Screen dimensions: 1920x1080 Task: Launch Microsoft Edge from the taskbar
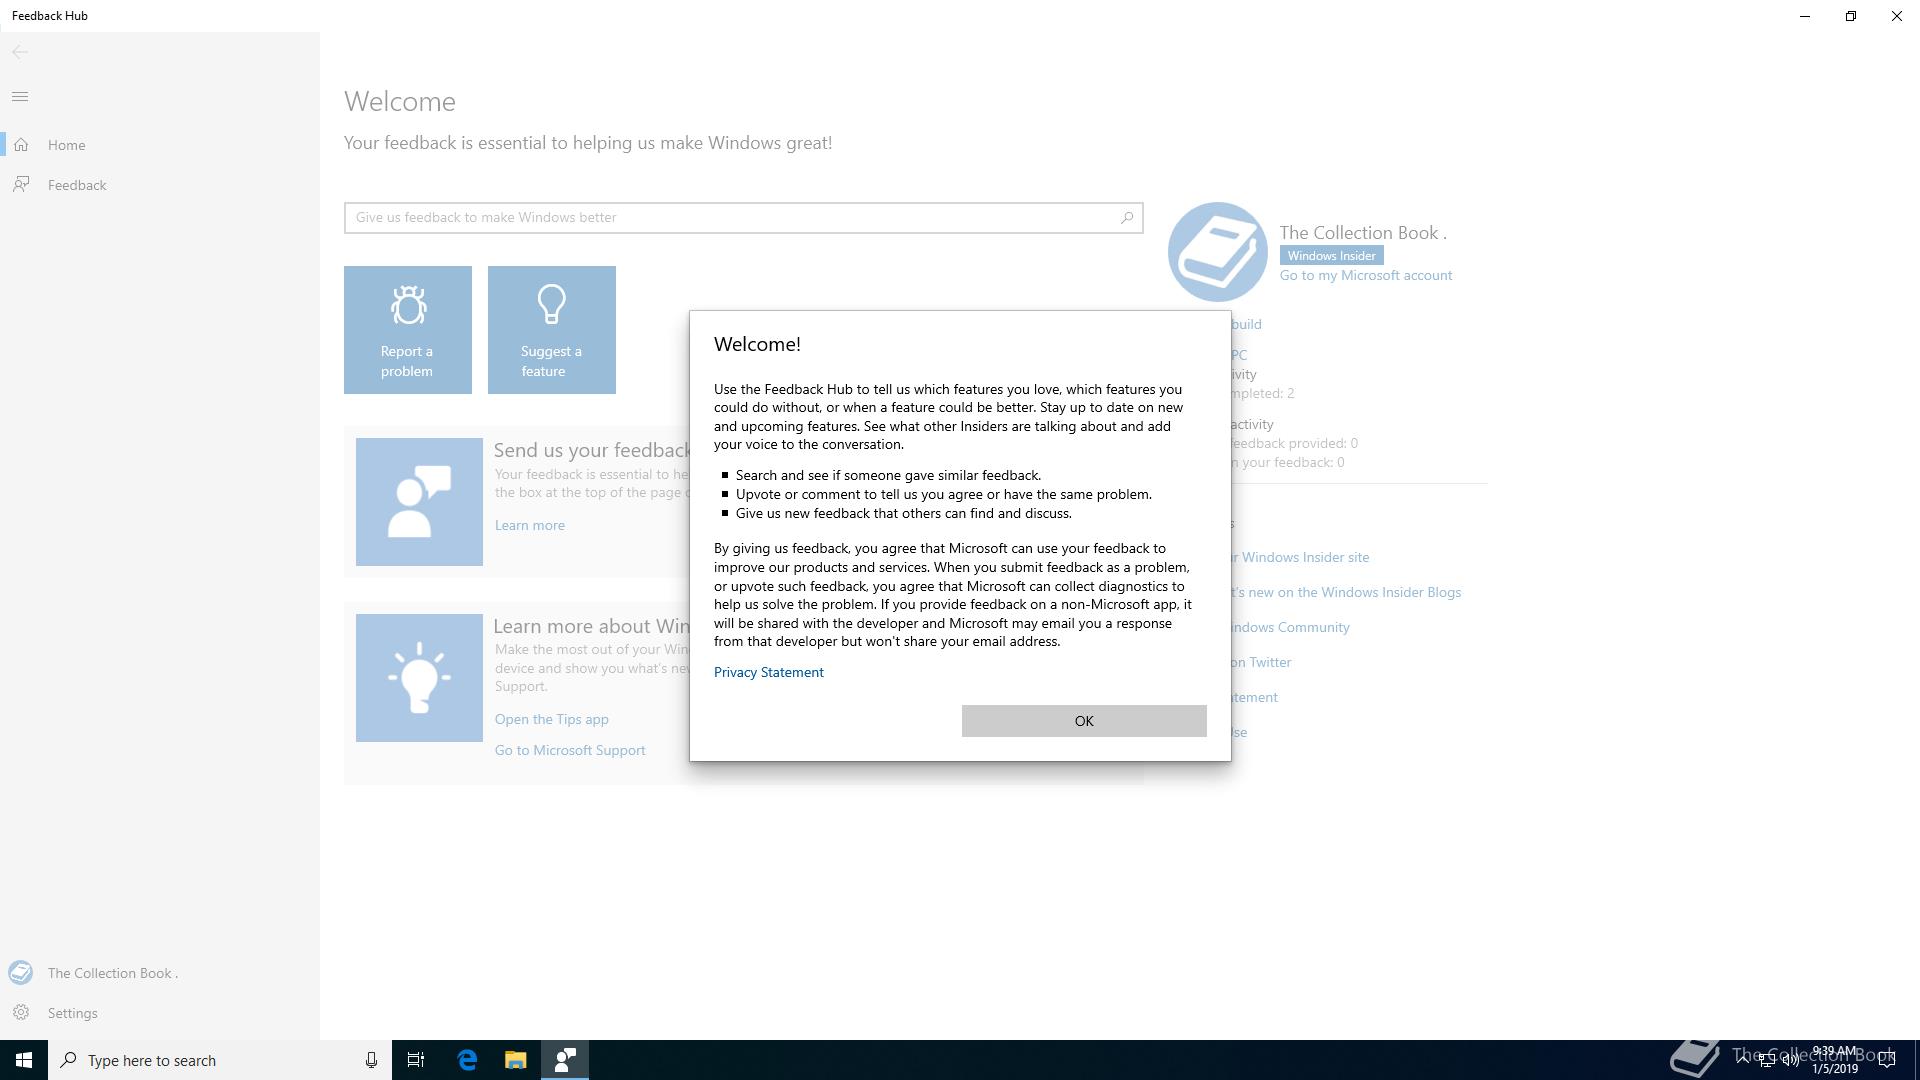click(x=467, y=1060)
